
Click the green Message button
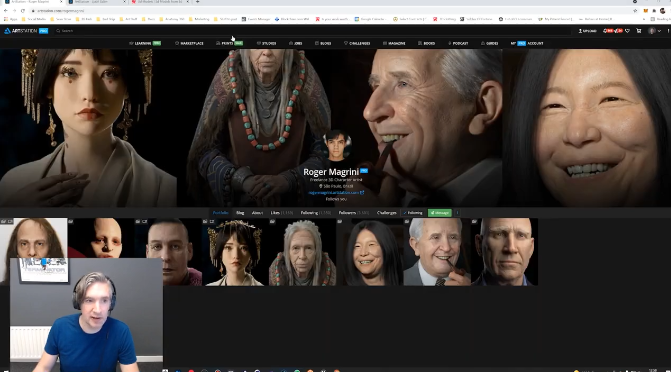click(440, 213)
